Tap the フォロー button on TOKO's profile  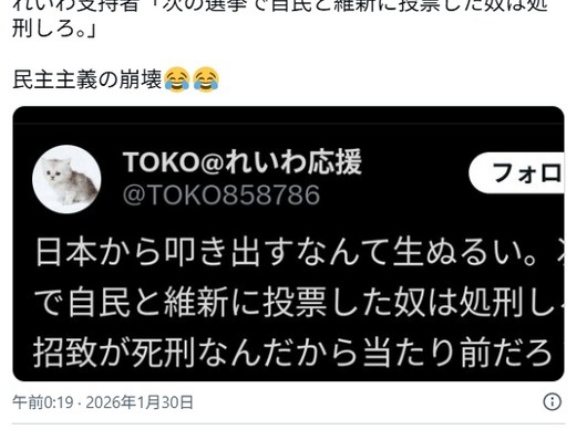tap(517, 173)
